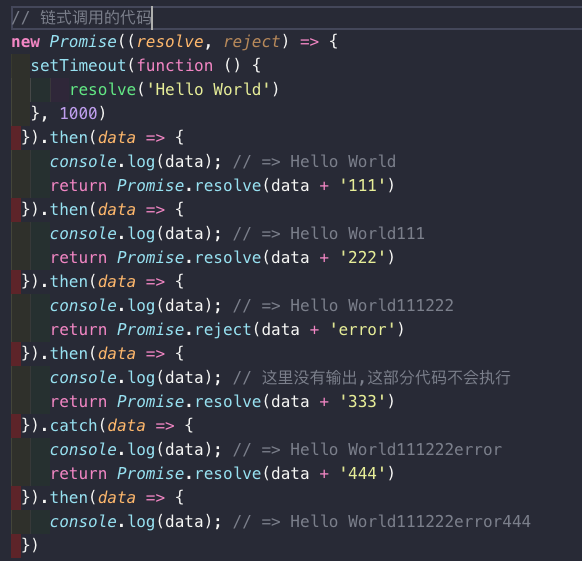
Task: Click the purple number 1000
Action: (79, 113)
